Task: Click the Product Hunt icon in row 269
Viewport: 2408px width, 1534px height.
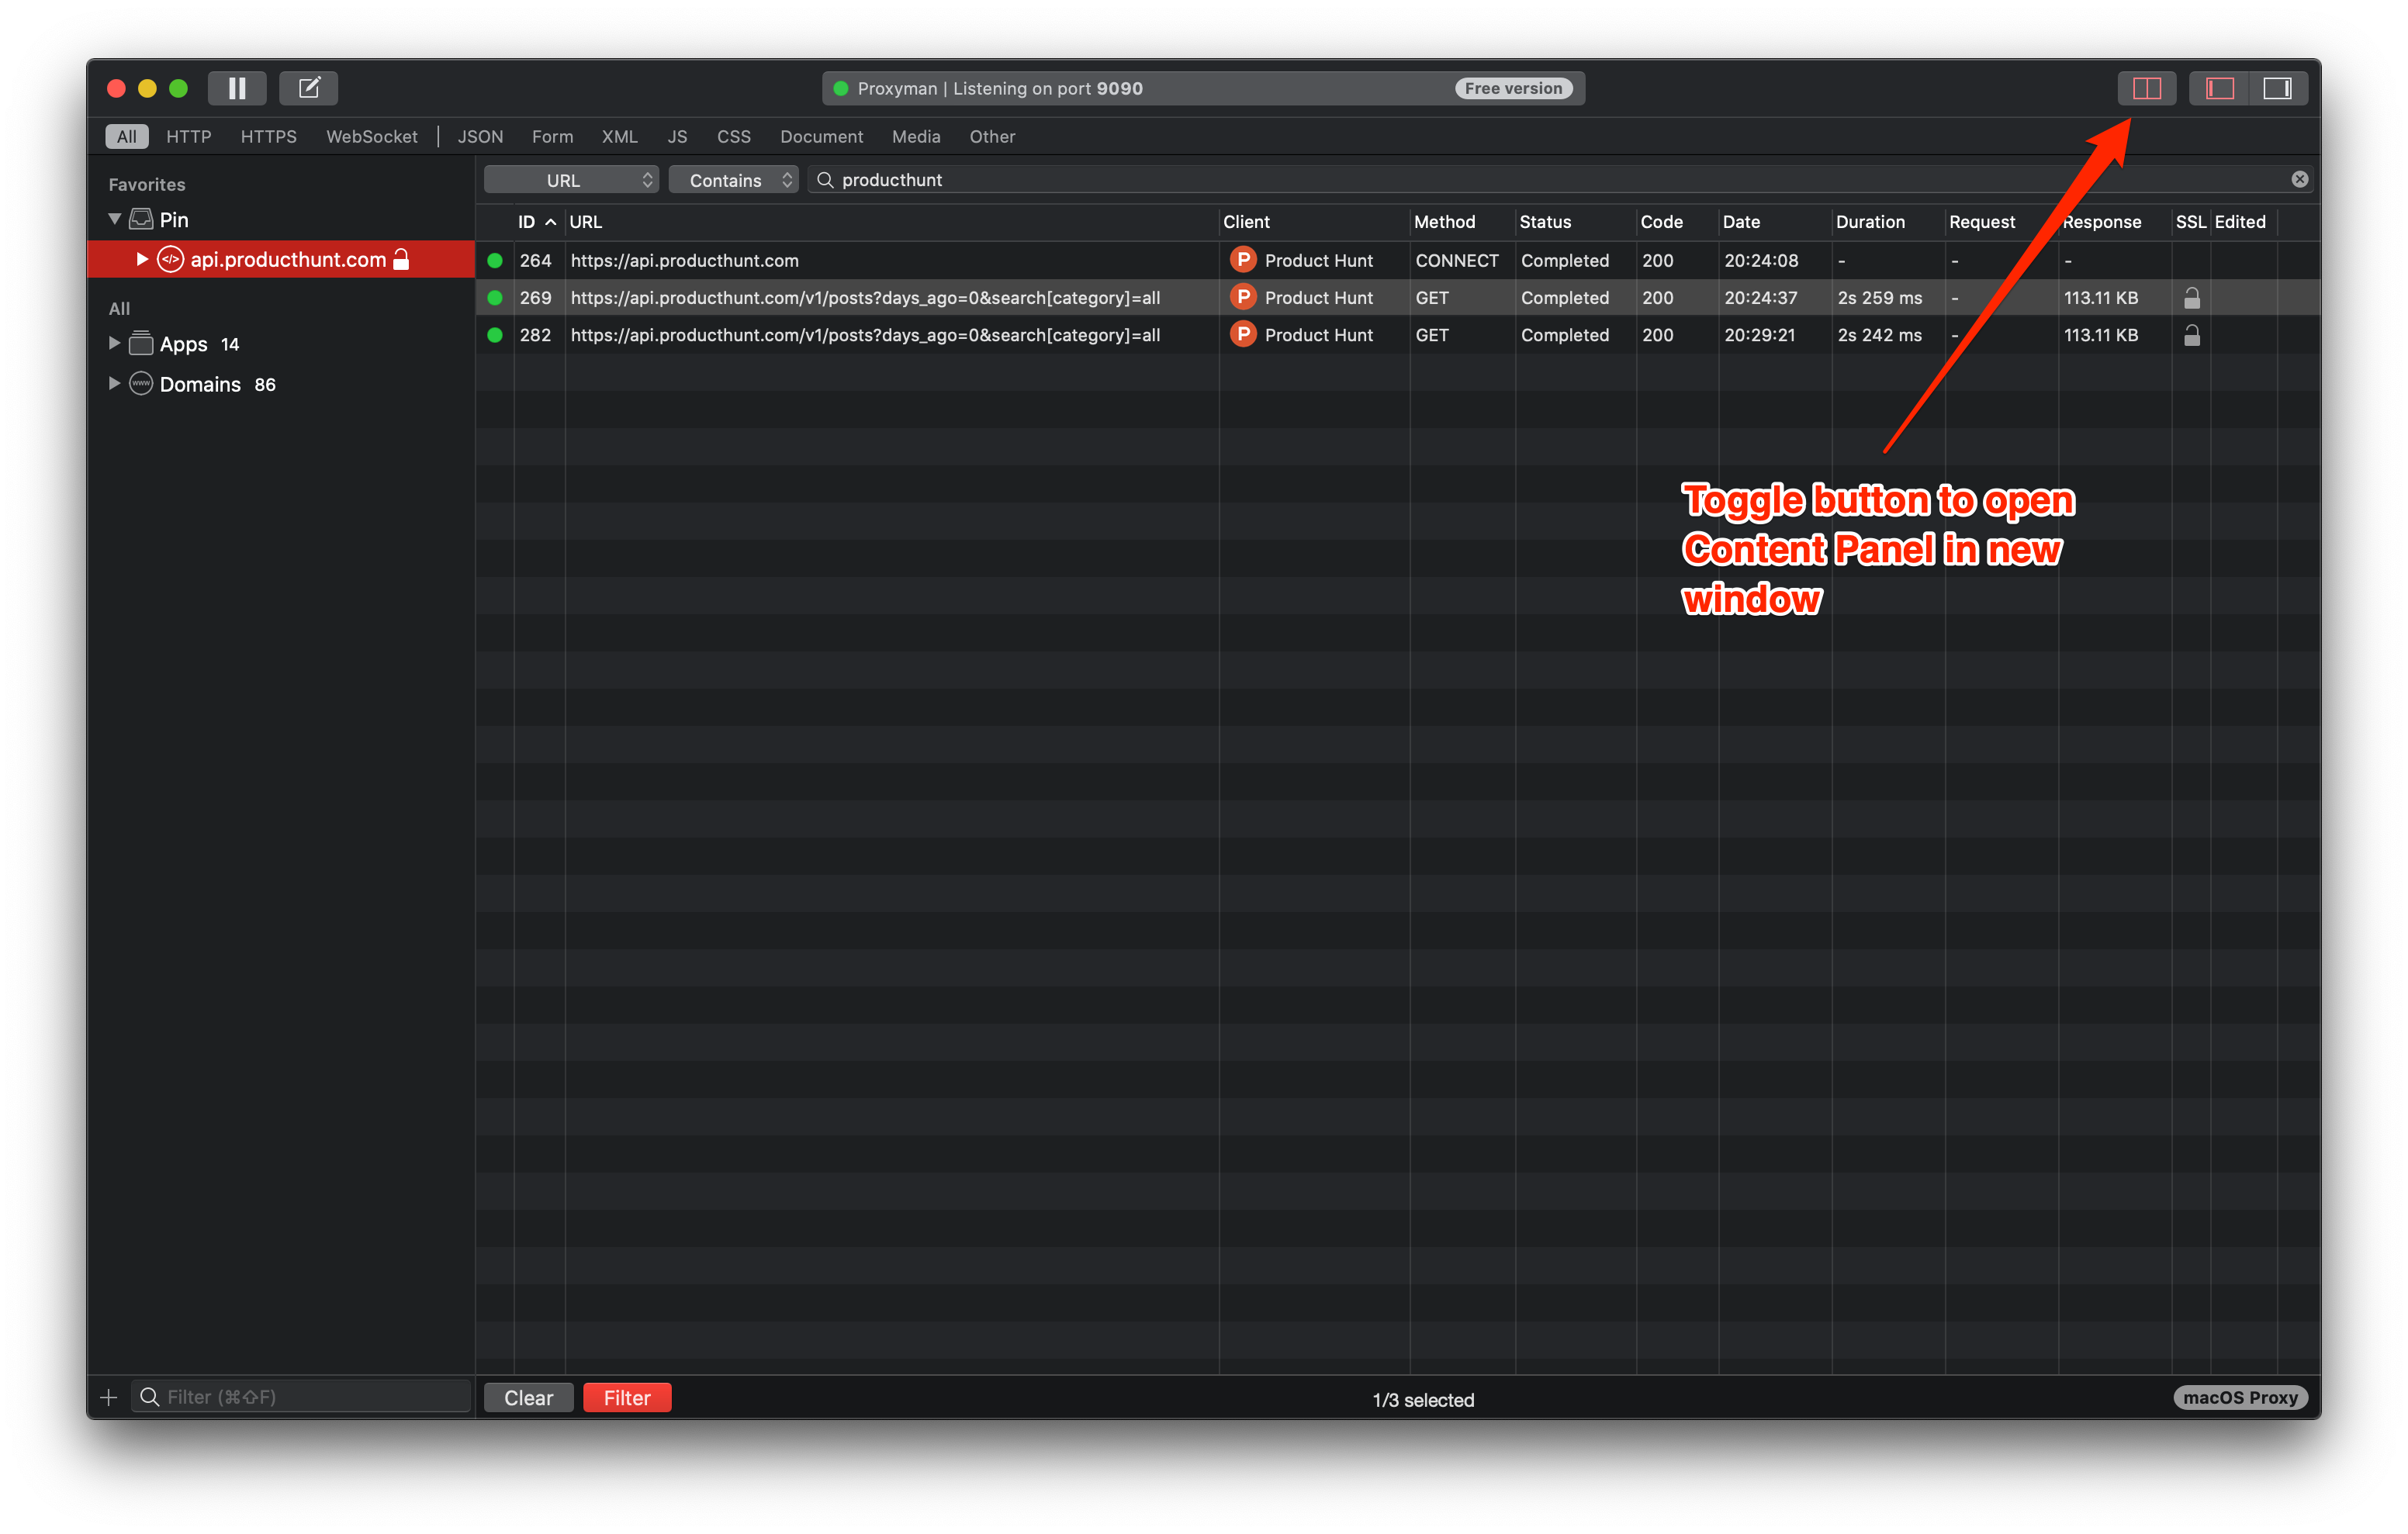Action: (x=1242, y=297)
